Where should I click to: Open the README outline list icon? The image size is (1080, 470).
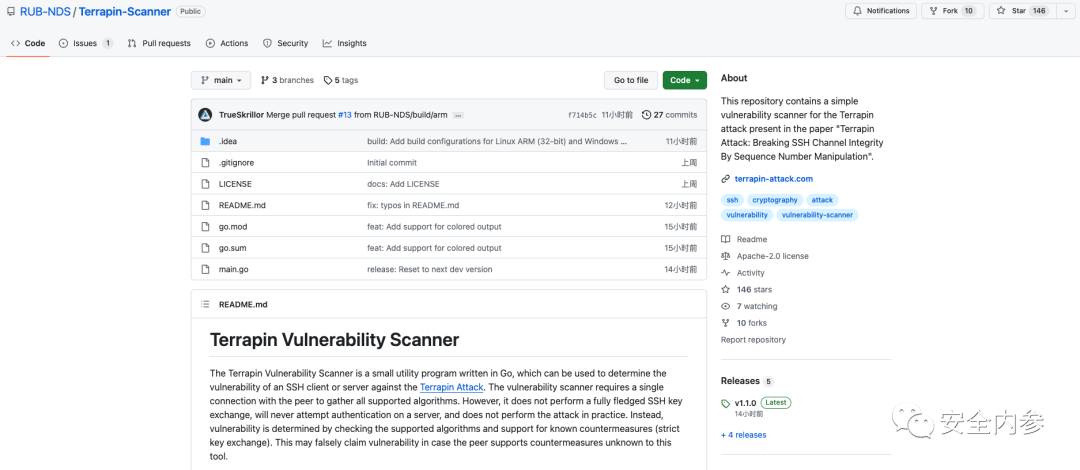click(205, 304)
